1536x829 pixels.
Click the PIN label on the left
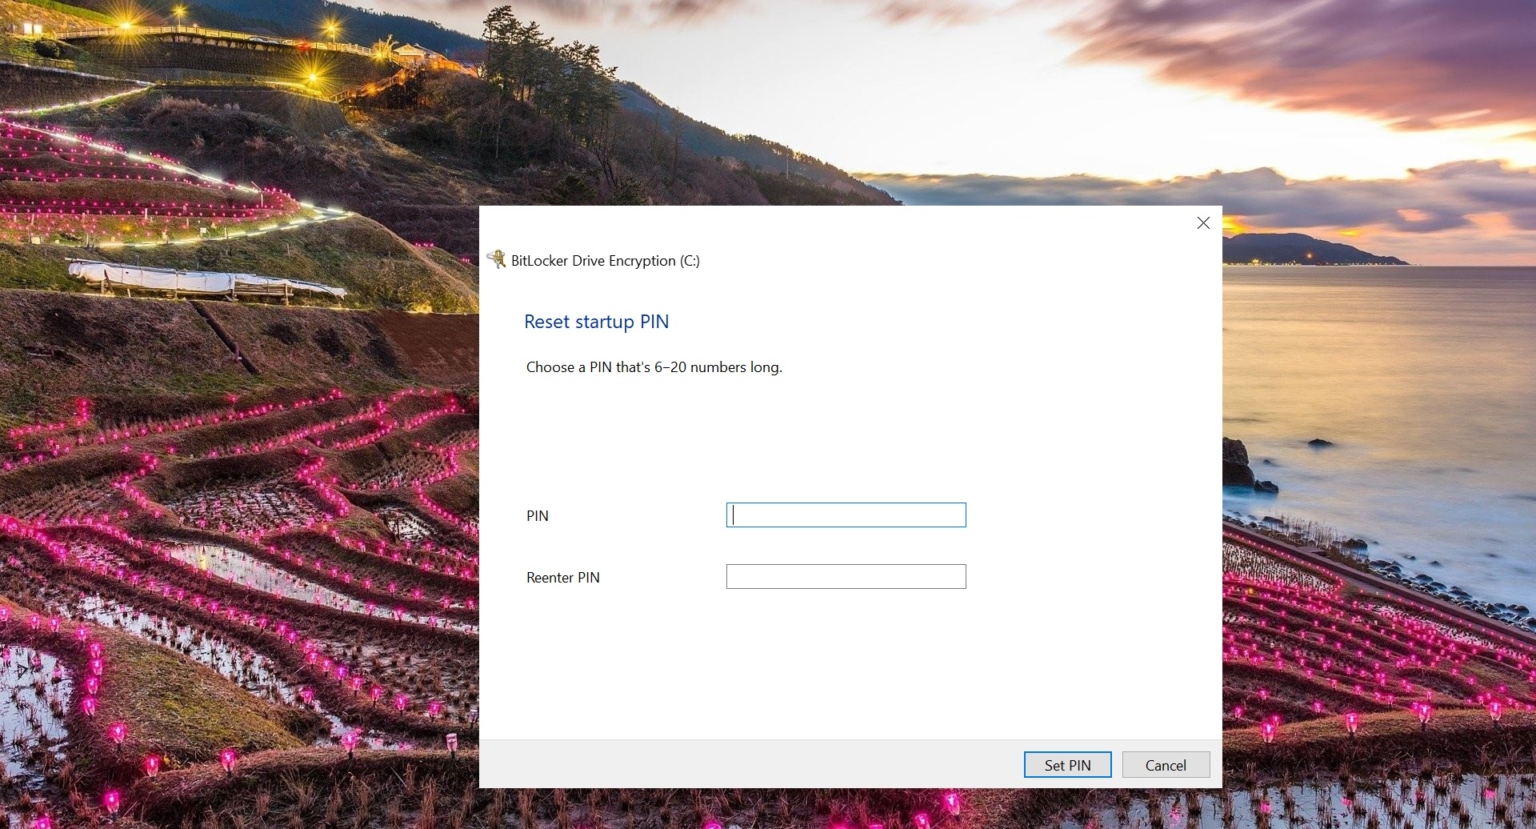click(537, 515)
